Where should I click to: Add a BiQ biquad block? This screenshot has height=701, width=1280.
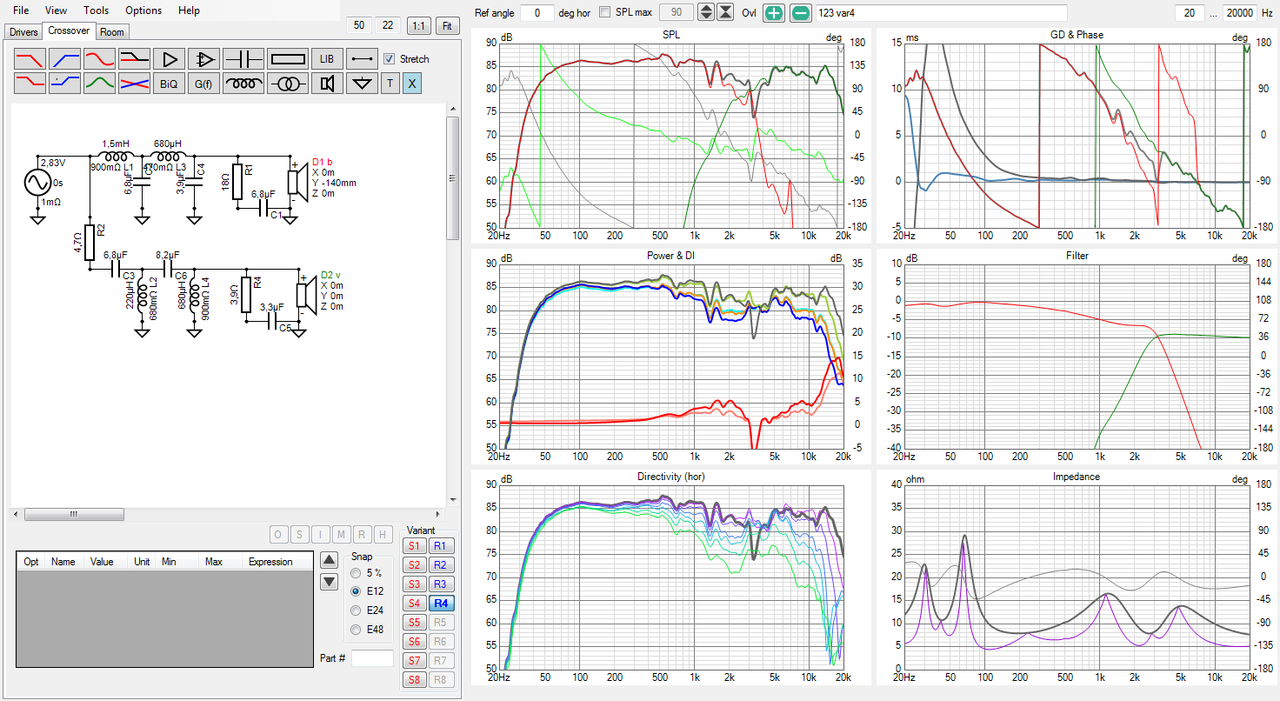point(168,84)
